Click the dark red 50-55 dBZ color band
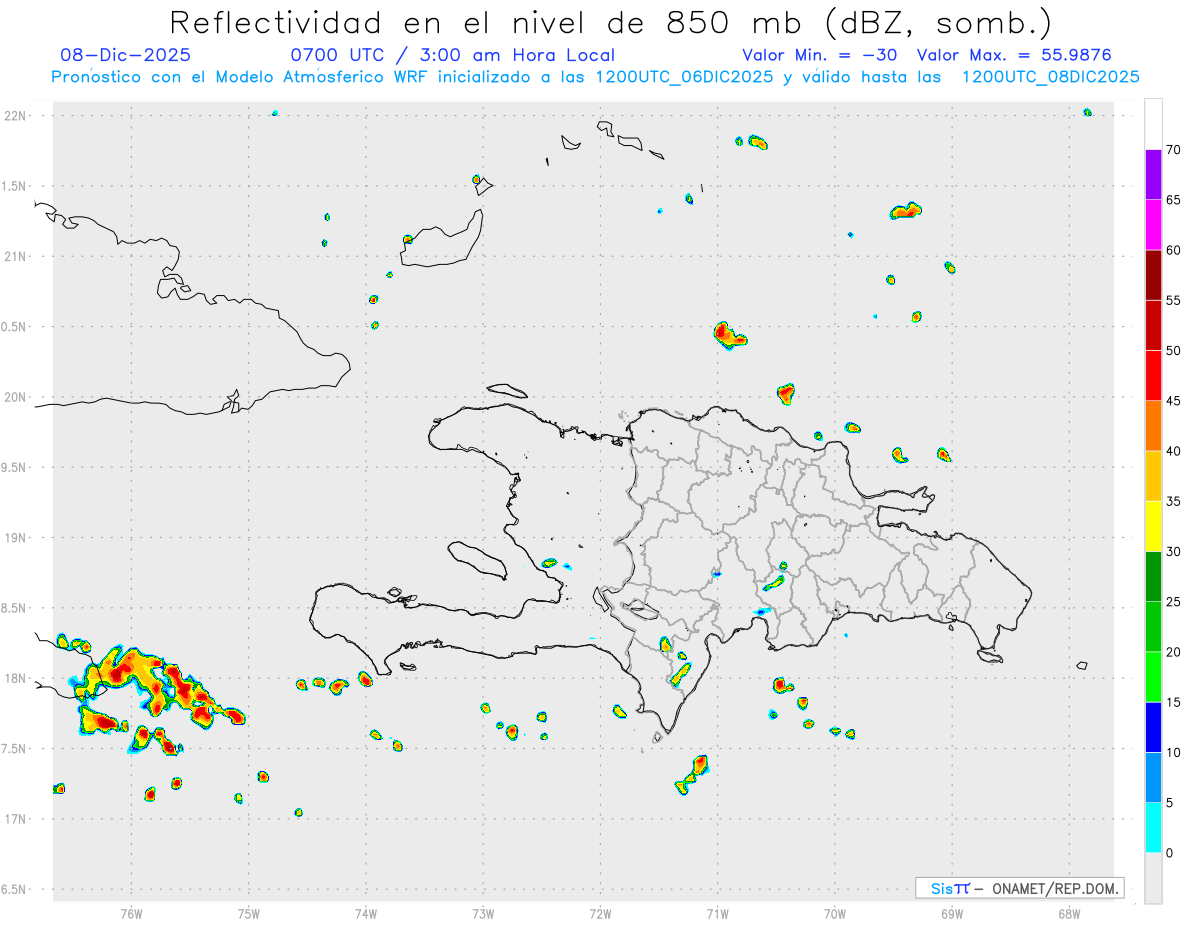Viewport: 1200px width, 927px height. [x=1153, y=325]
